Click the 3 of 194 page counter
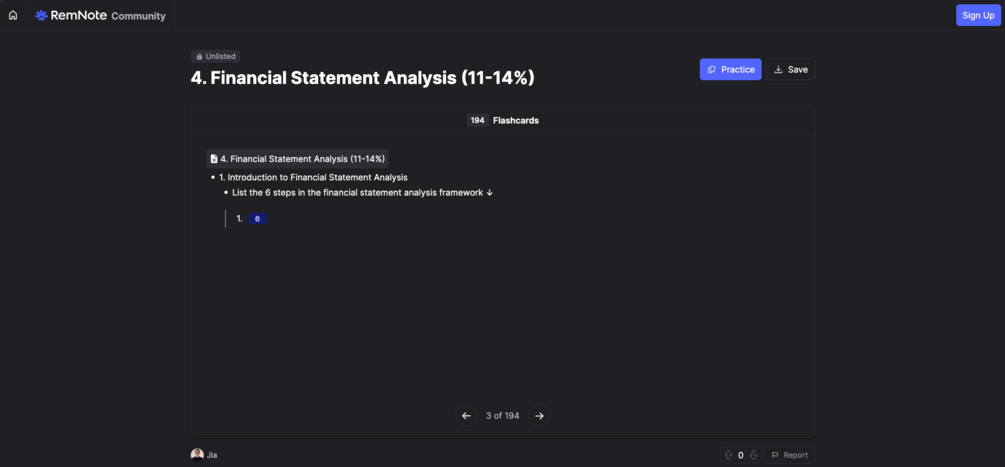The image size is (1005, 467). click(502, 416)
